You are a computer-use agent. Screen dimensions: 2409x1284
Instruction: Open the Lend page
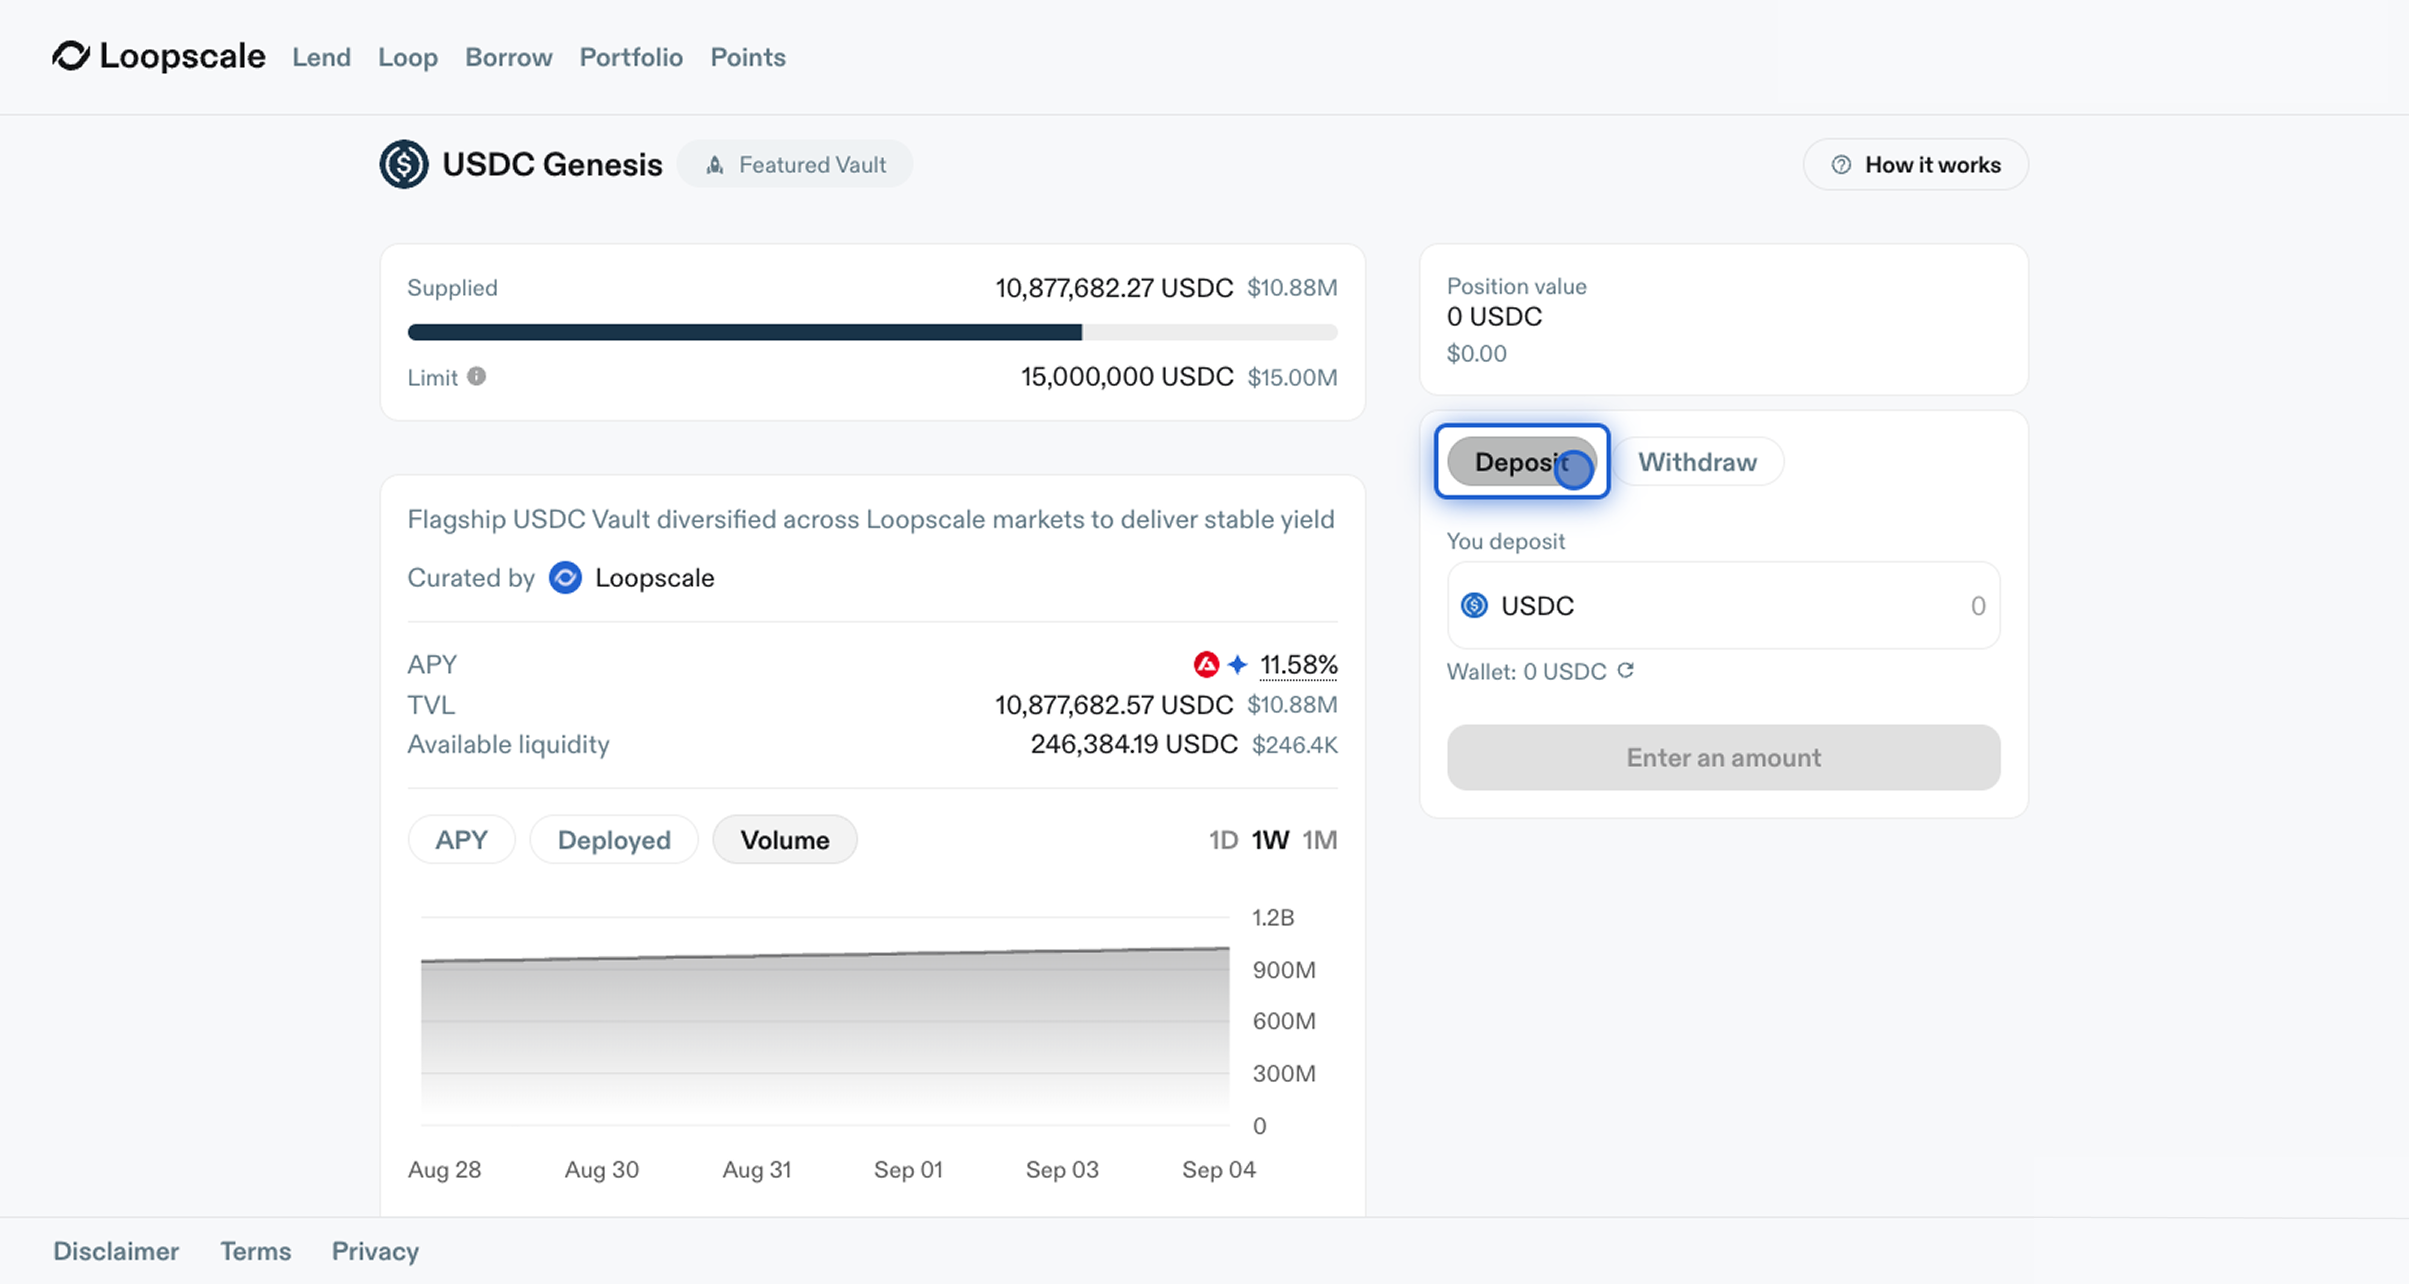coord(321,57)
